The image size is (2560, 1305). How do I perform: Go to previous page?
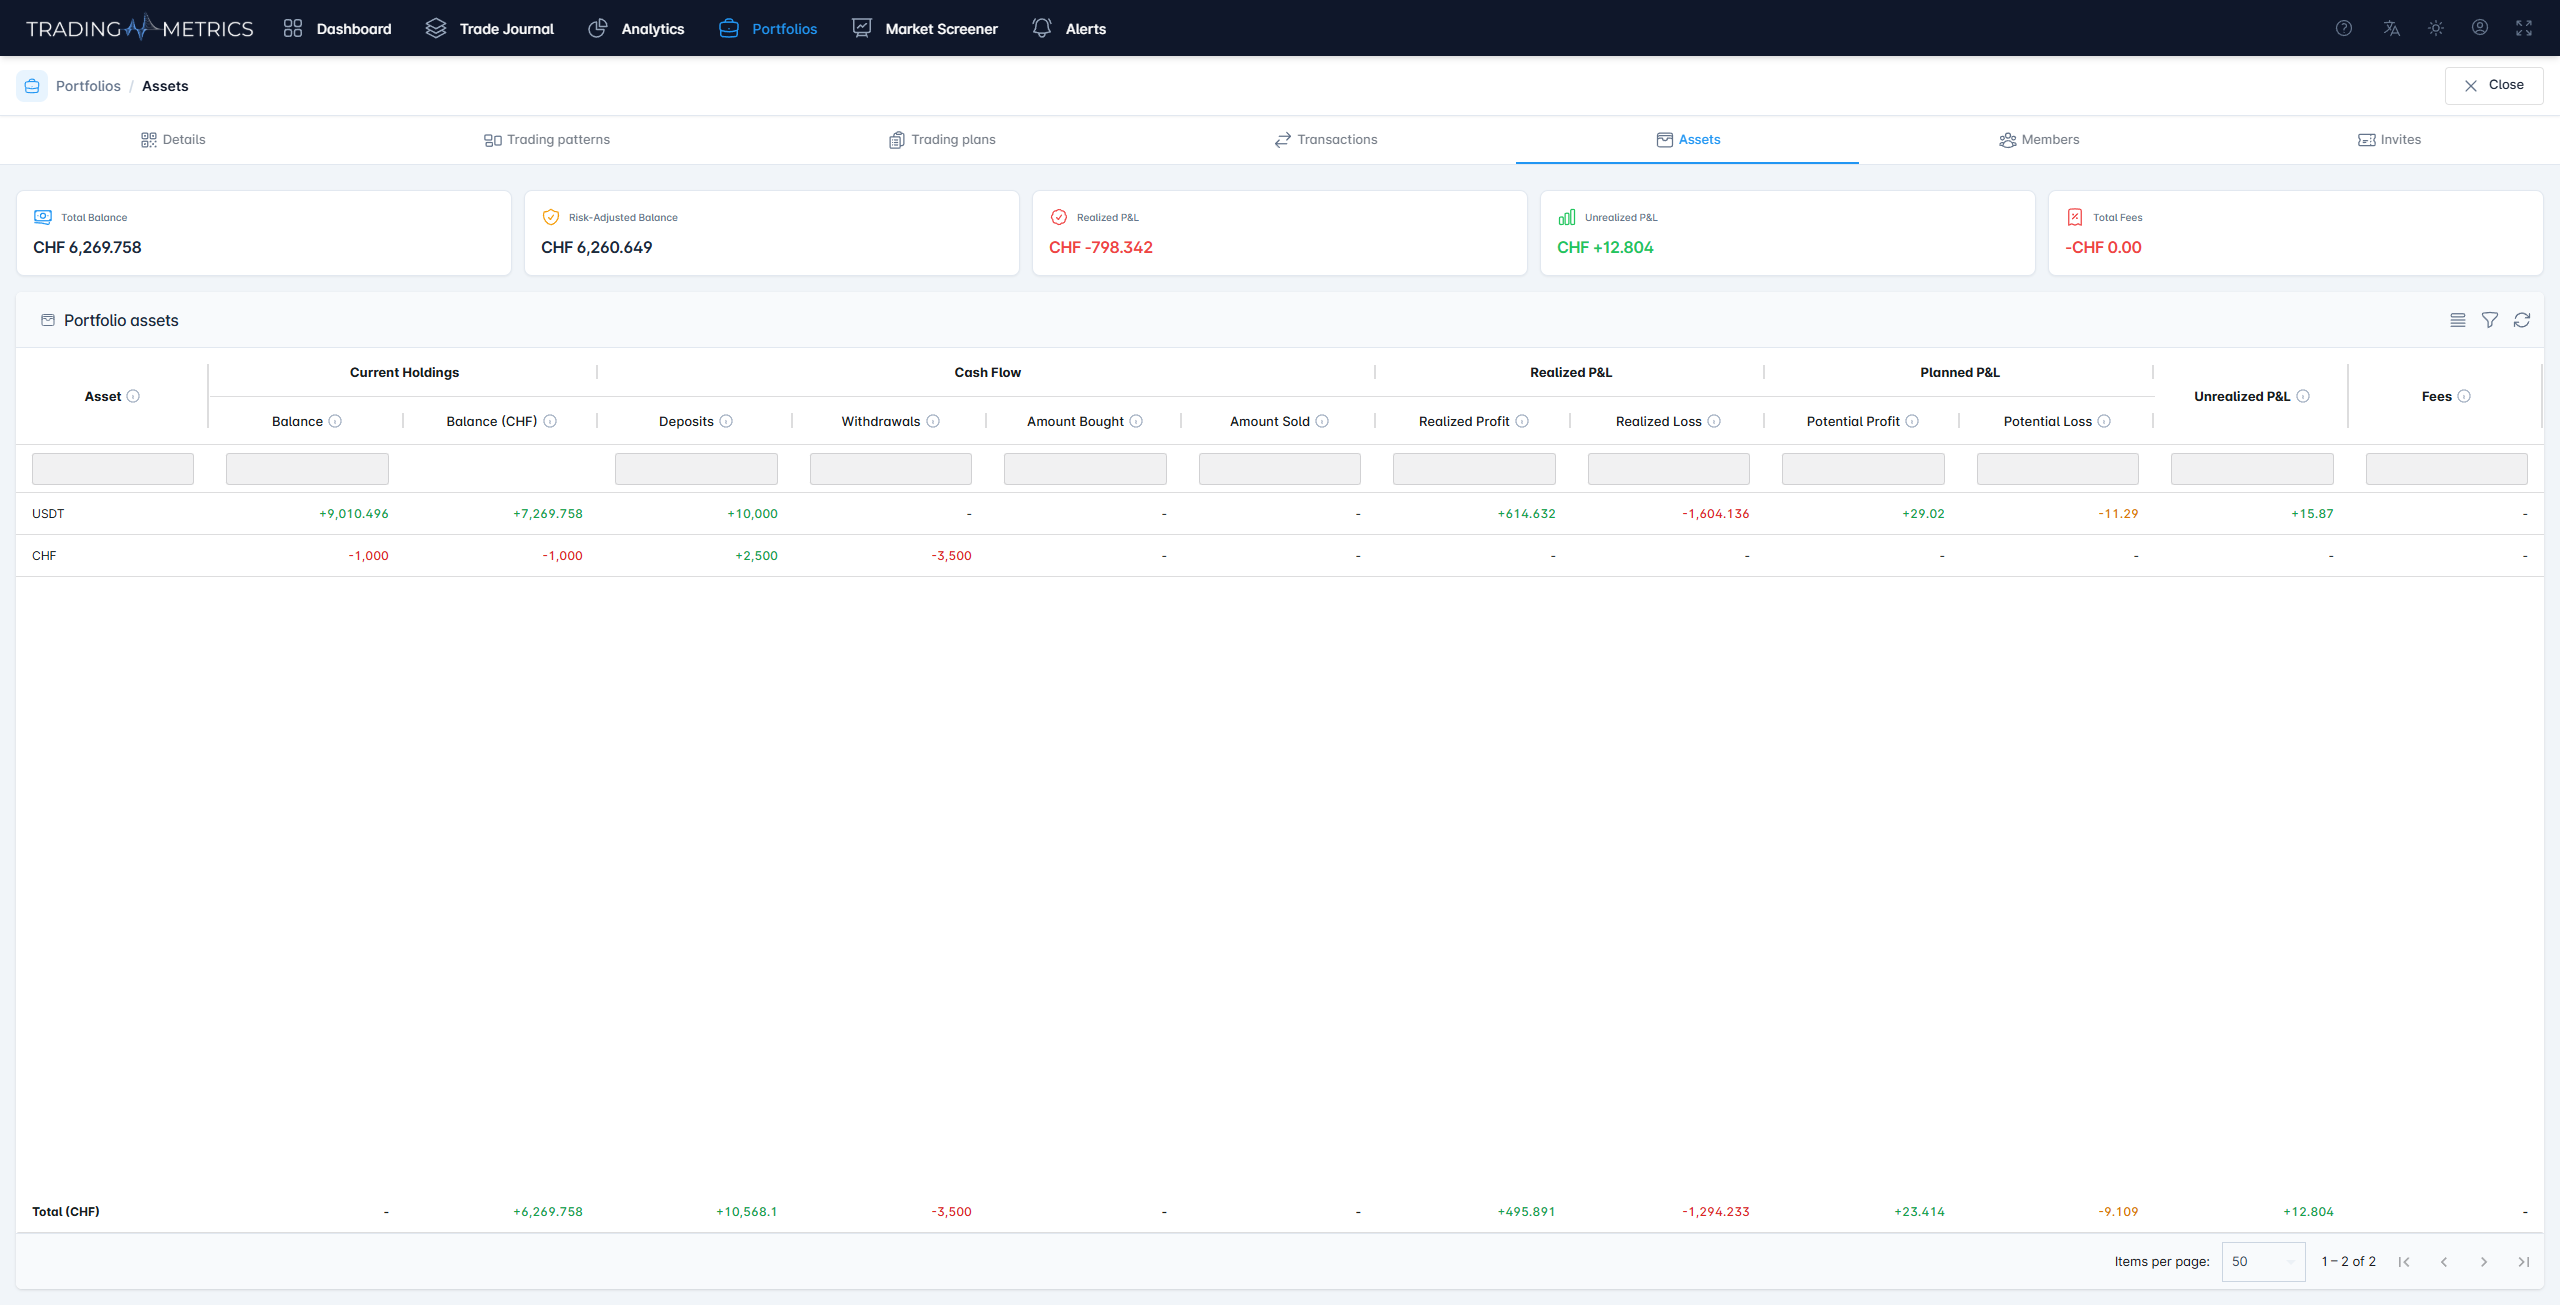pyautogui.click(x=2444, y=1262)
